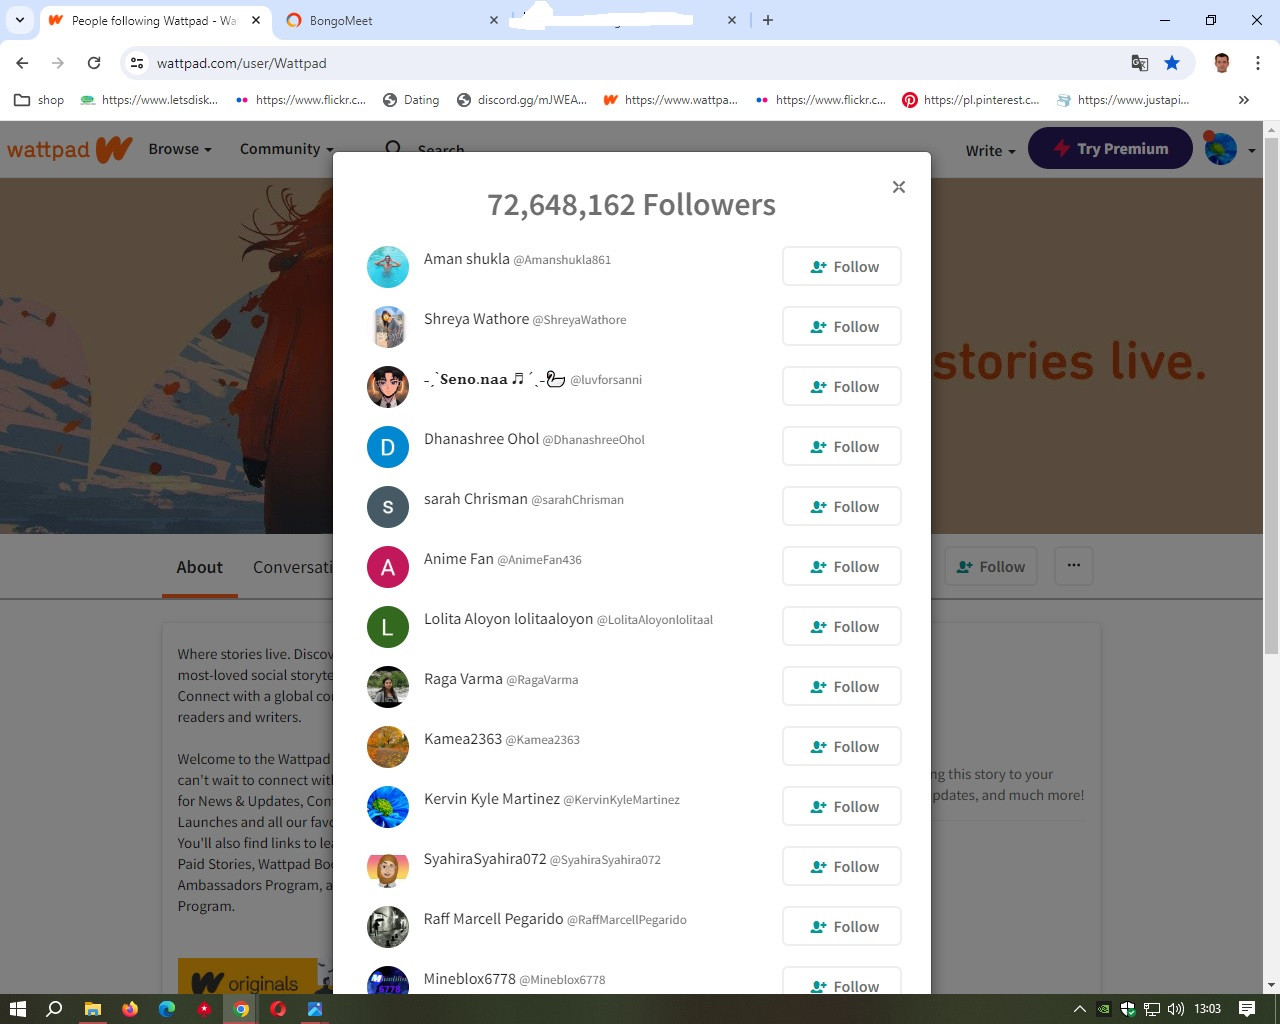Click the translate page icon
The height and width of the screenshot is (1024, 1280).
click(1139, 63)
